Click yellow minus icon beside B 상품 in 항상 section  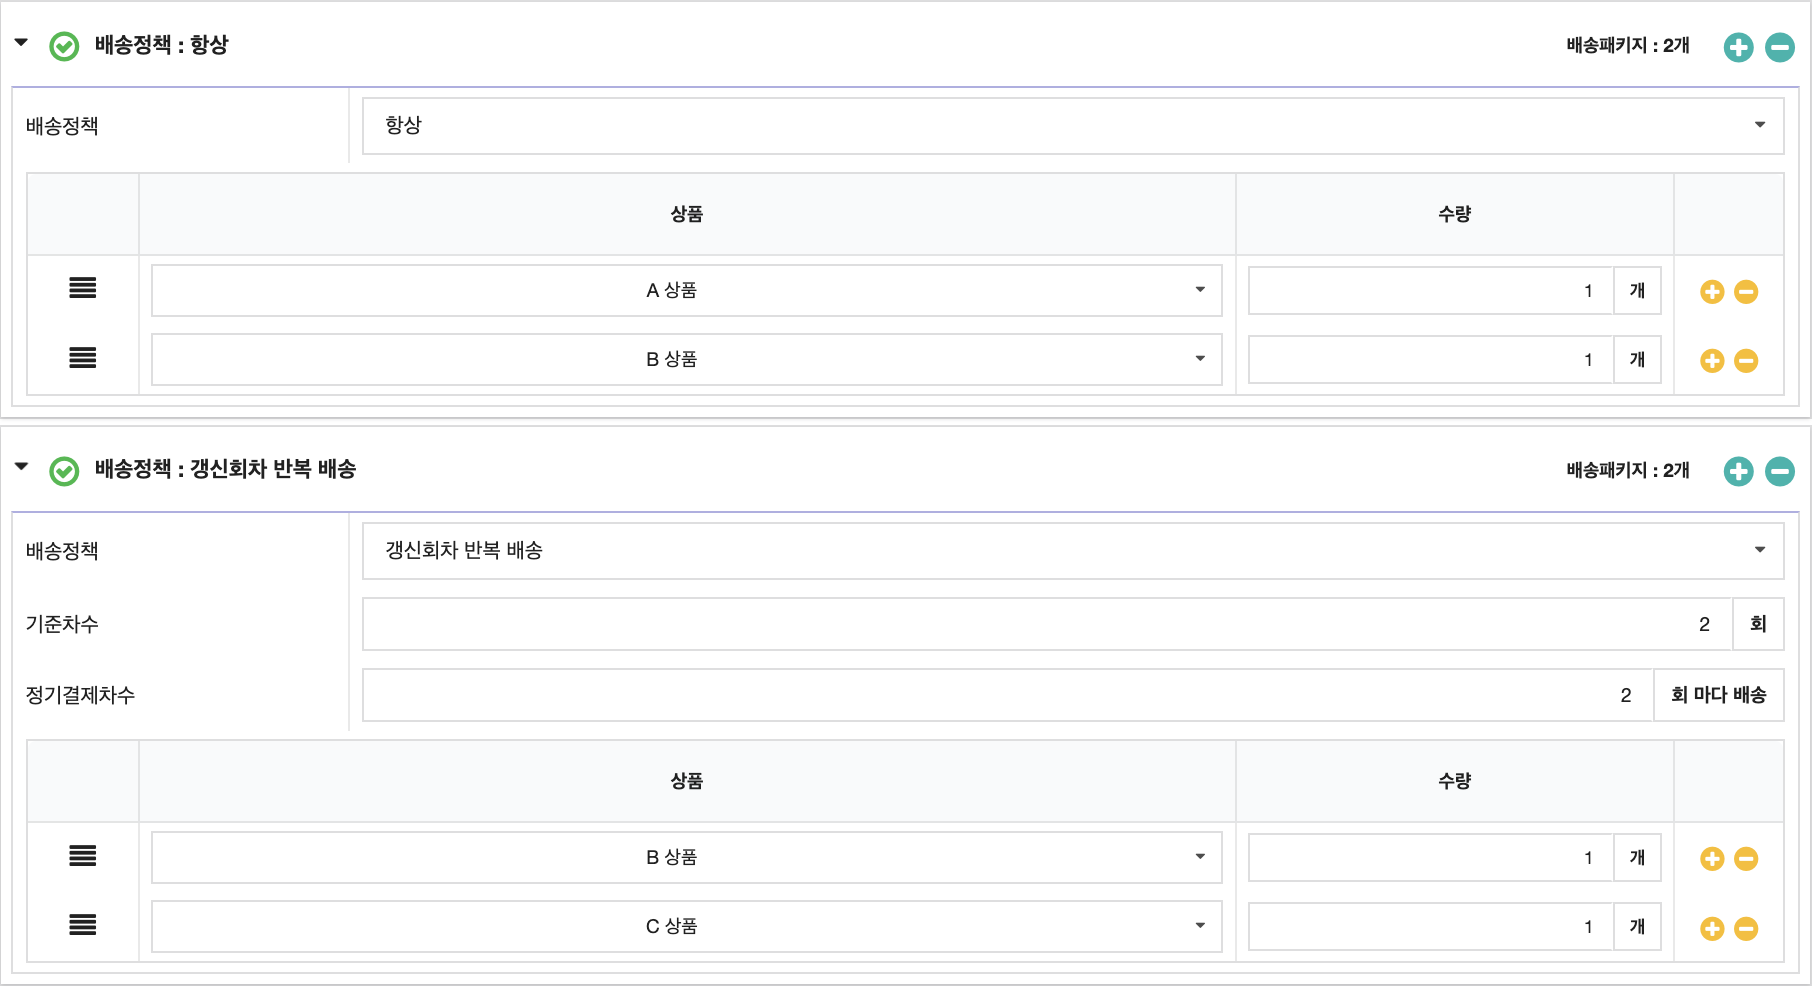[1746, 361]
